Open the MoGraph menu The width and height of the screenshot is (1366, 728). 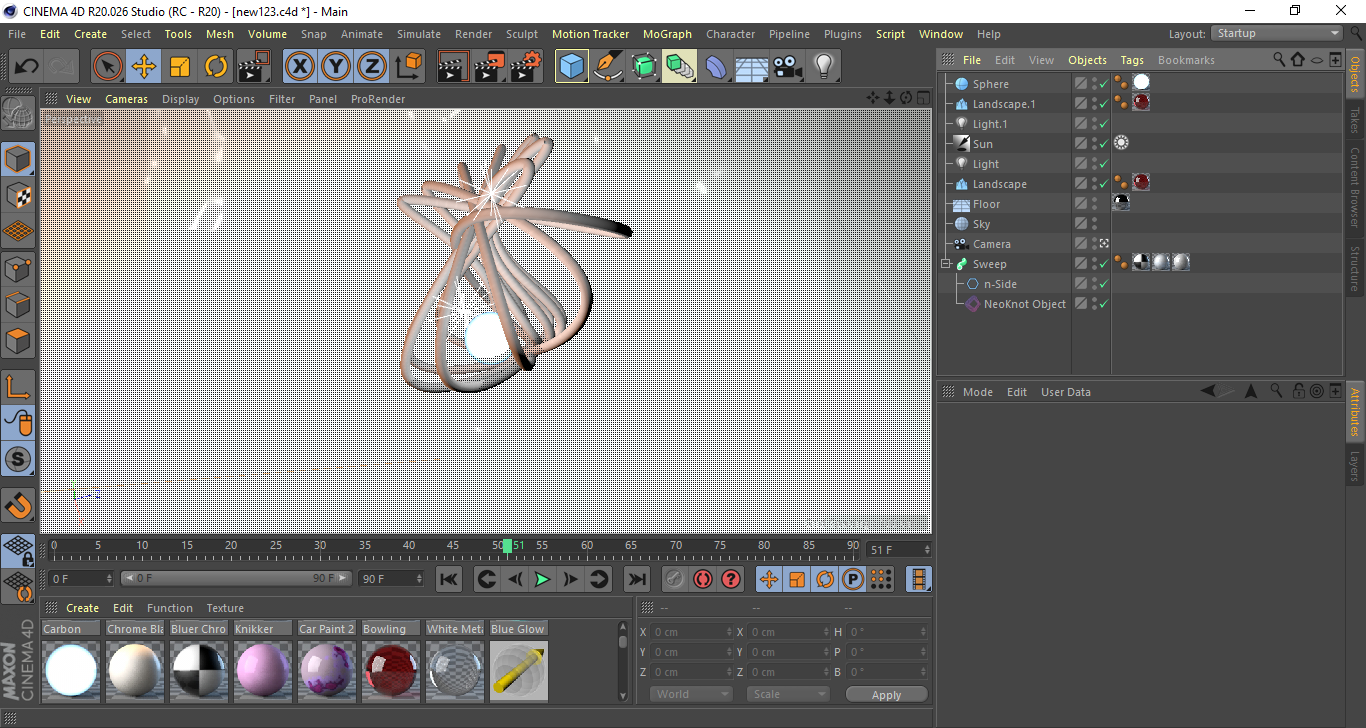pyautogui.click(x=667, y=34)
